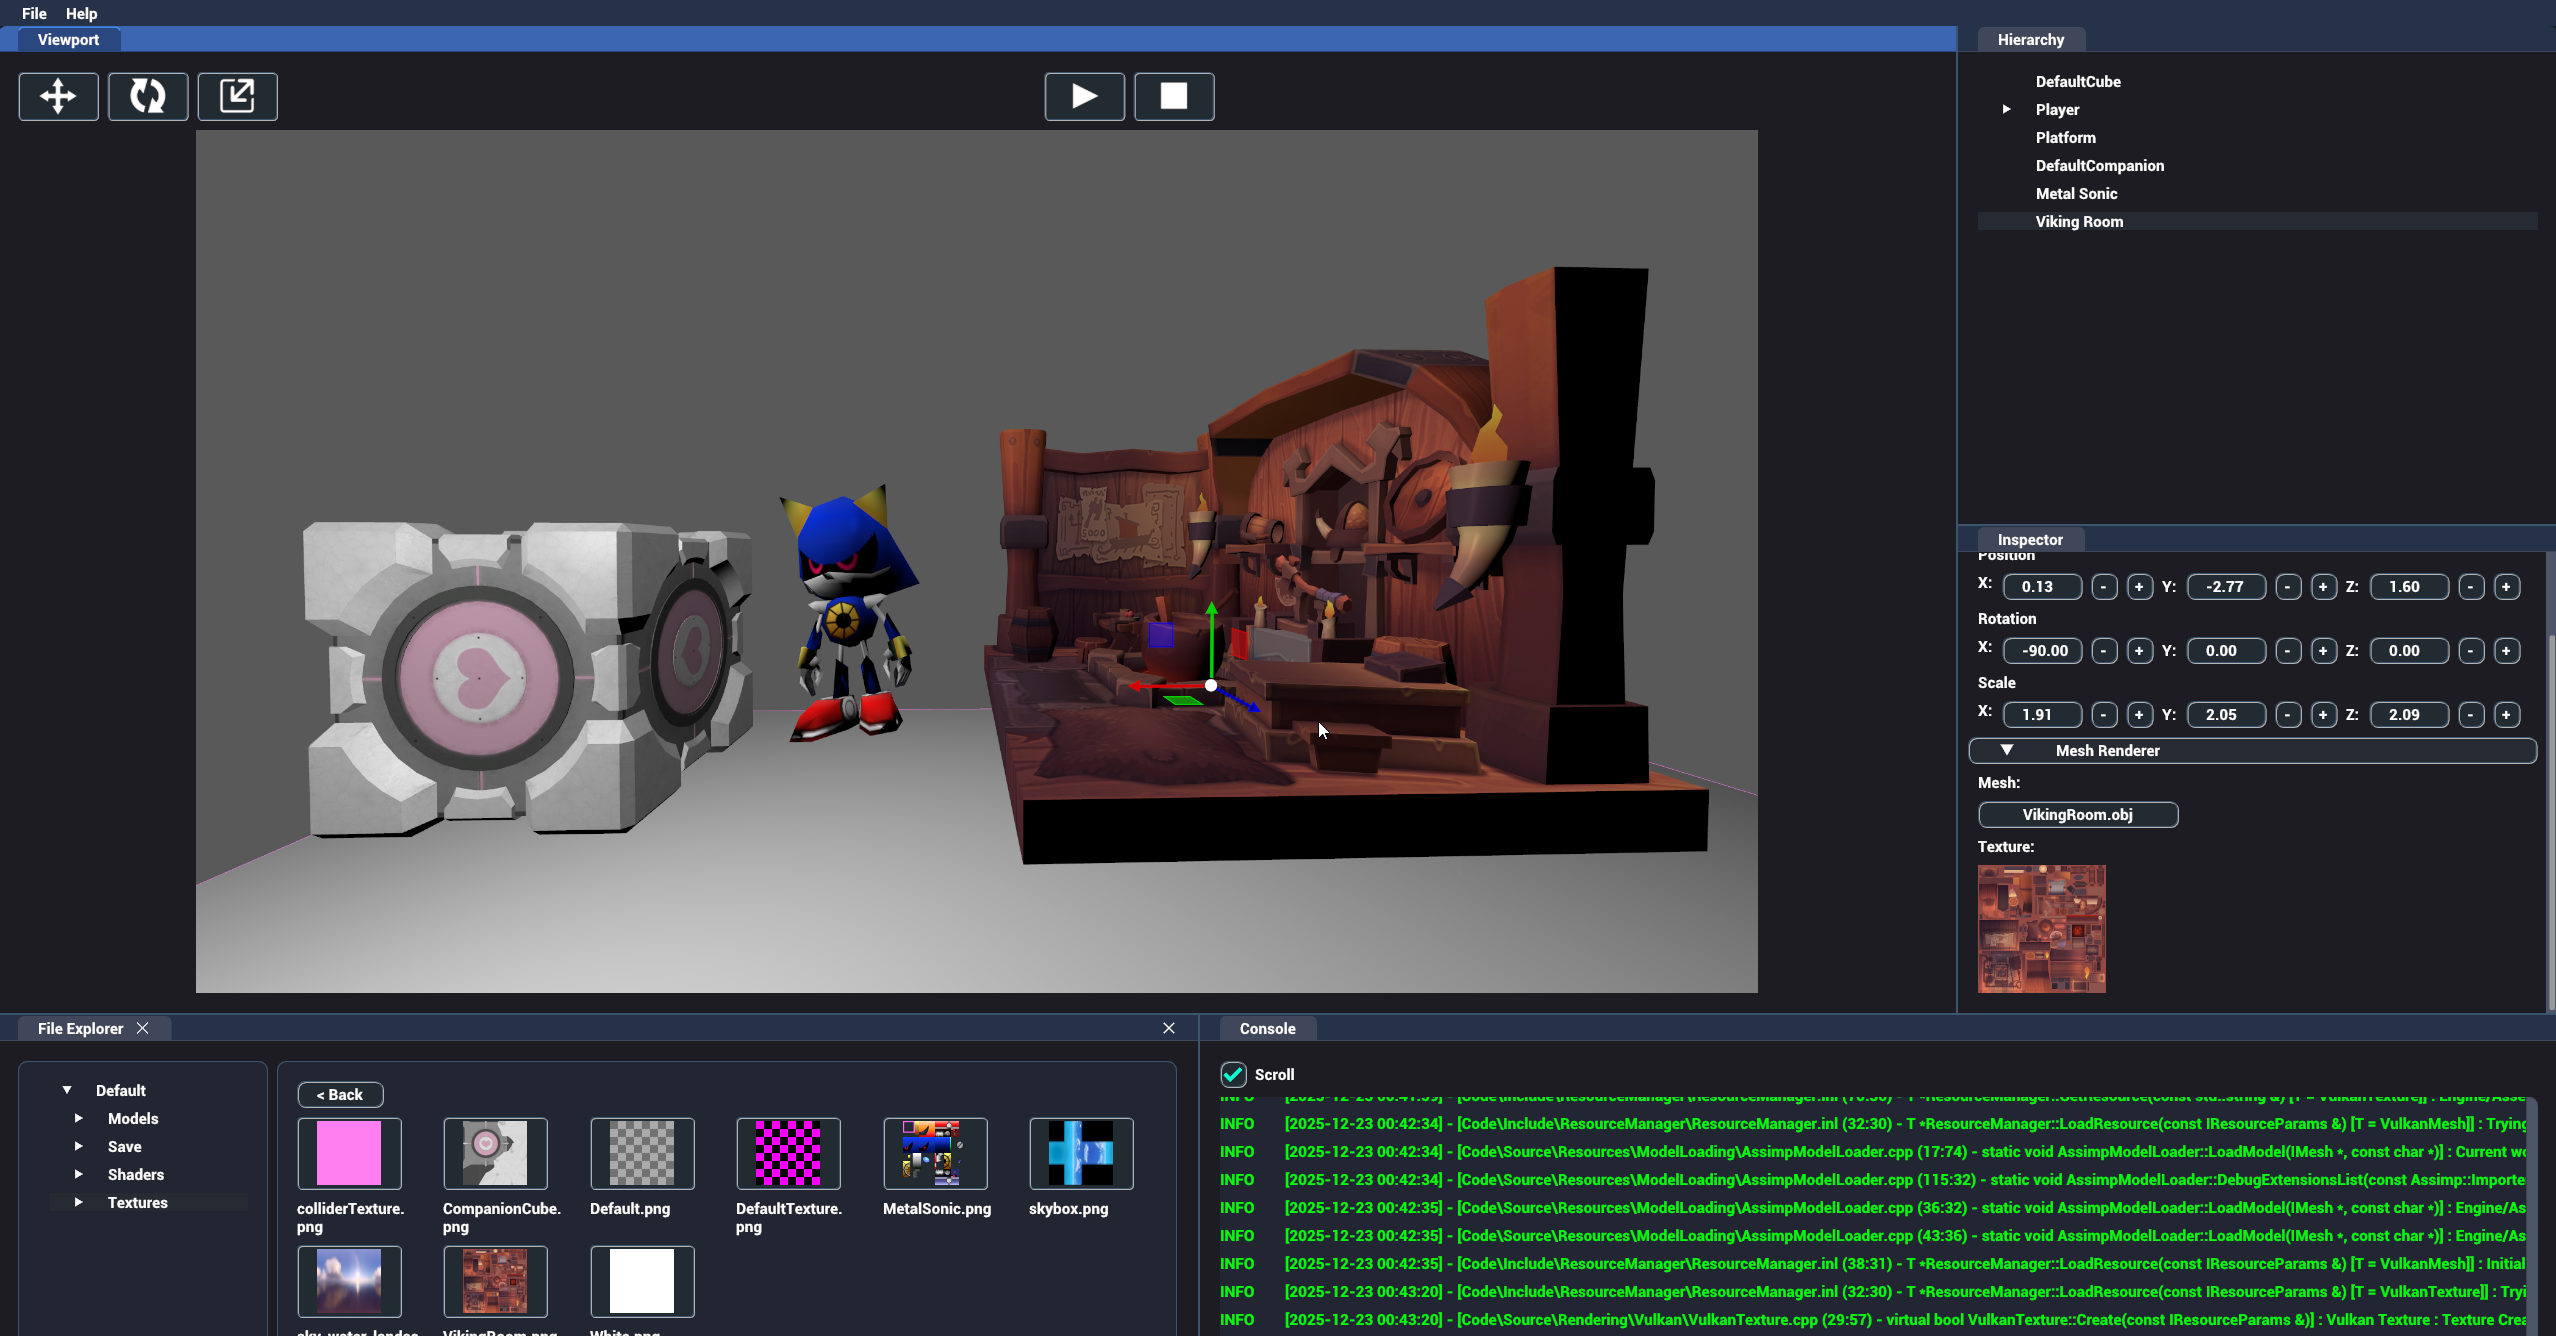The width and height of the screenshot is (2556, 1336).
Task: Collapse the Mesh Renderer component
Action: pos(2006,750)
